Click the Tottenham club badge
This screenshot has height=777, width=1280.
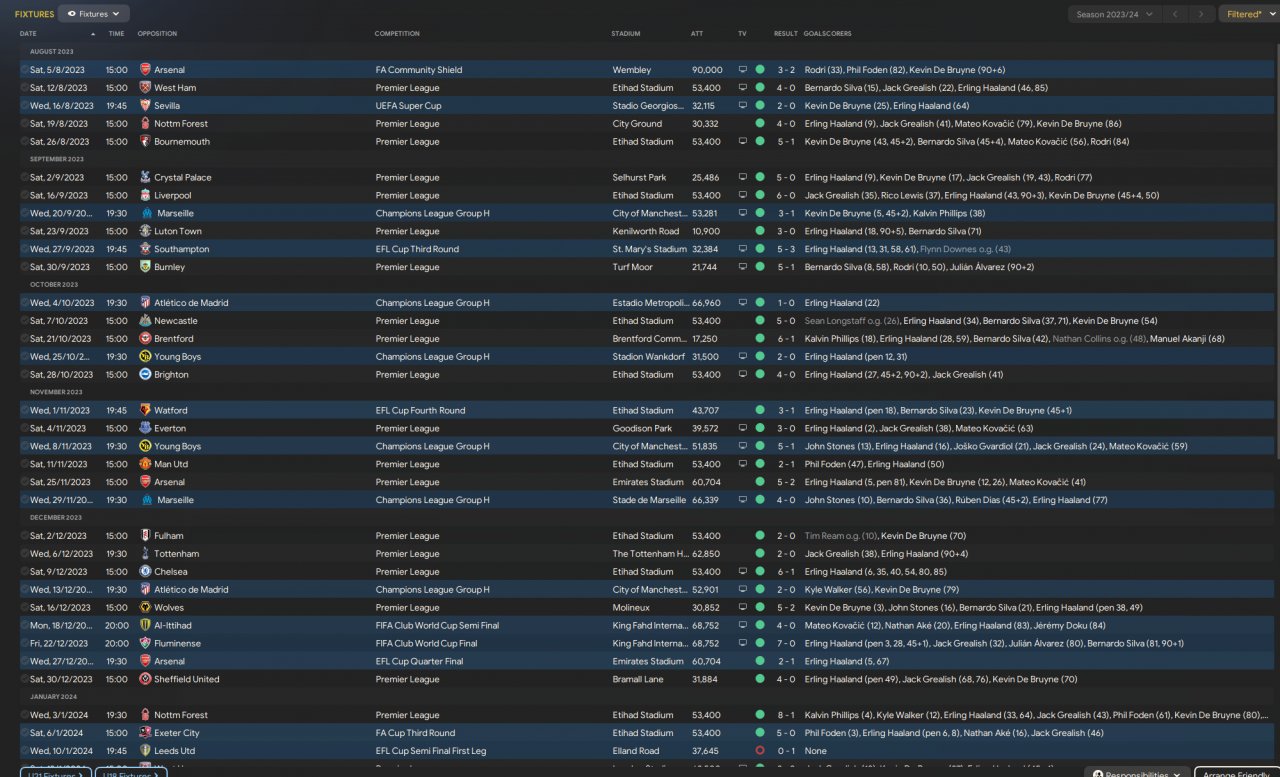tap(145, 554)
